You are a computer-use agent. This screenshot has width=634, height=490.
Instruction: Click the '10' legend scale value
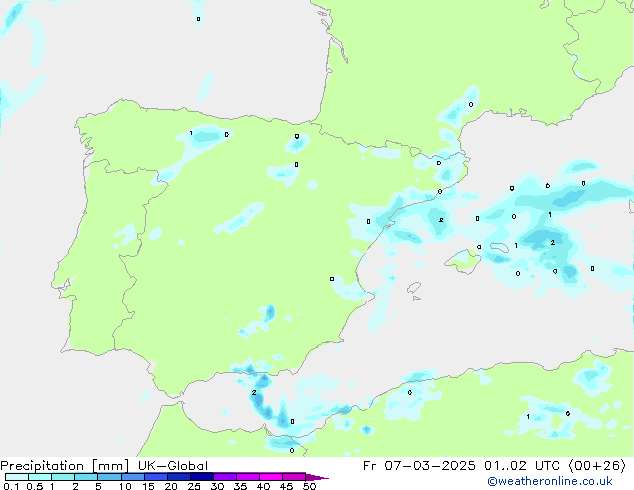pyautogui.click(x=125, y=486)
